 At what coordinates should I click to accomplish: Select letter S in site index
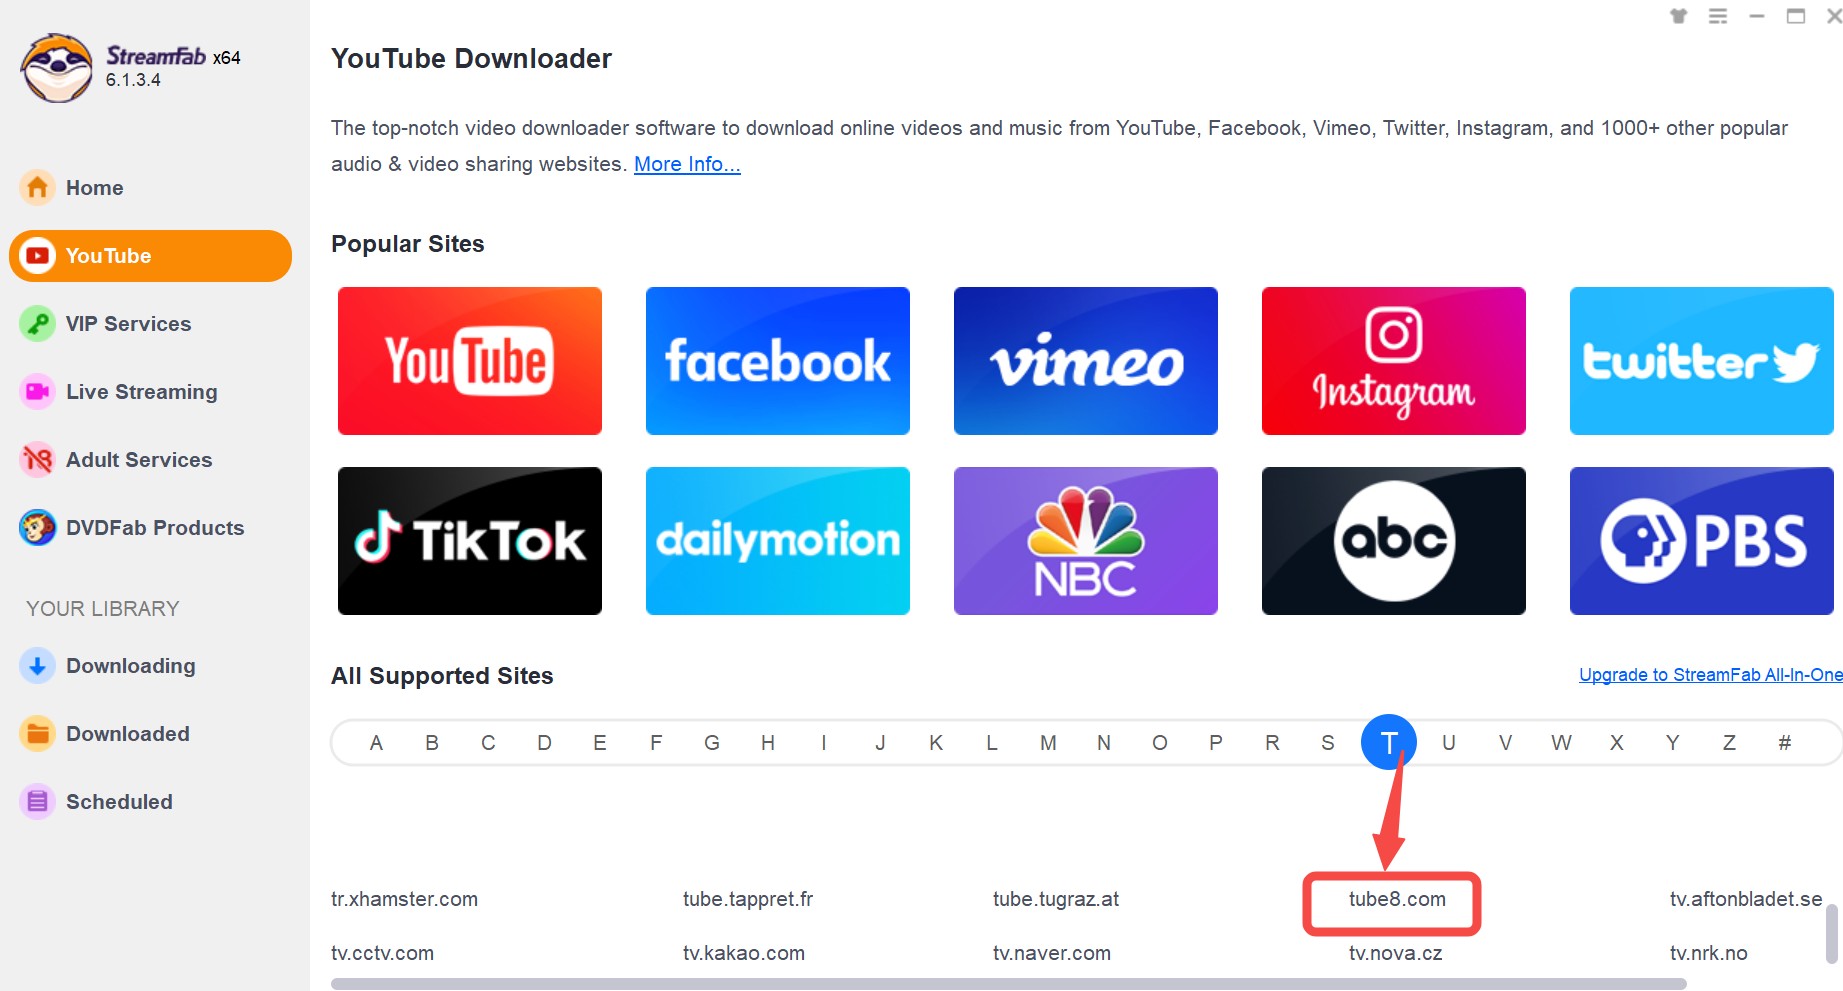pyautogui.click(x=1328, y=743)
